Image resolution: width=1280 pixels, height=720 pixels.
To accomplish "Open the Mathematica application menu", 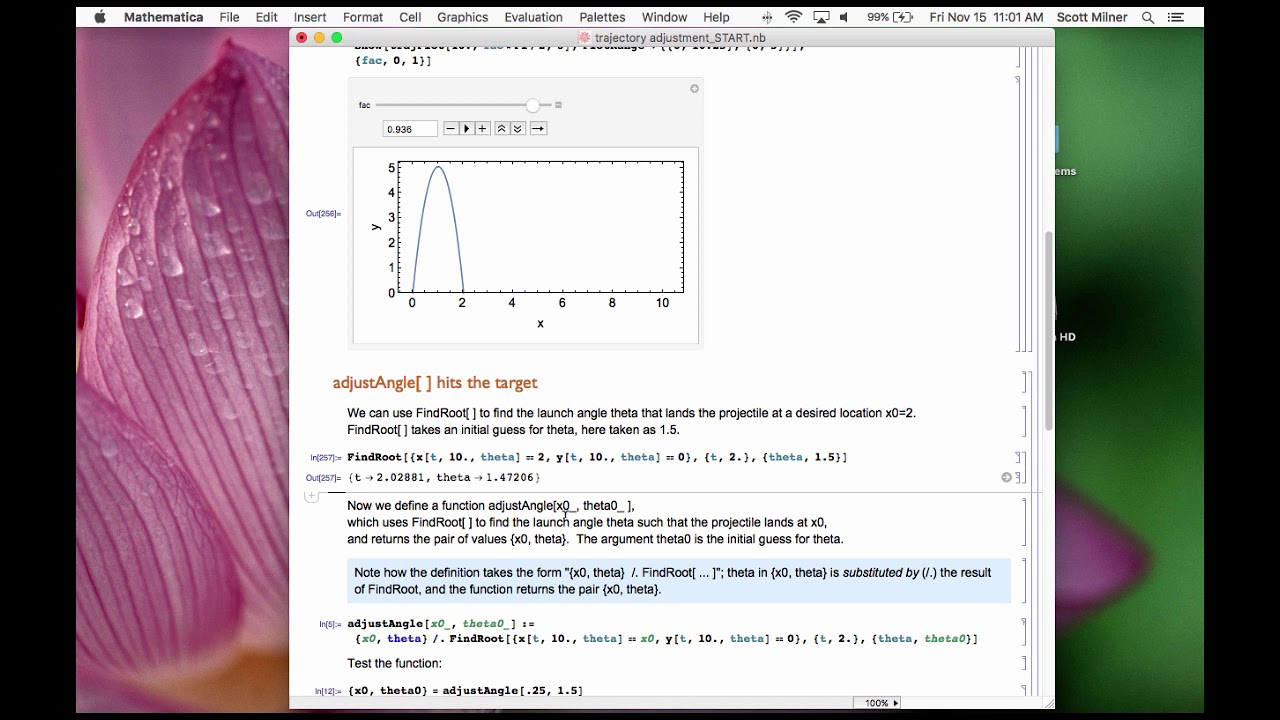I will tap(163, 17).
